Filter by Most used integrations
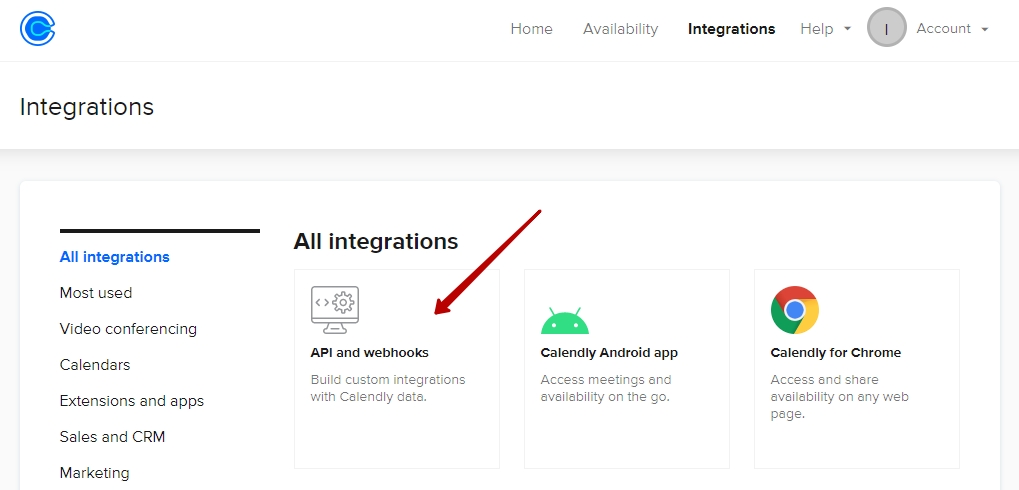Viewport: 1019px width, 490px height. (x=96, y=292)
